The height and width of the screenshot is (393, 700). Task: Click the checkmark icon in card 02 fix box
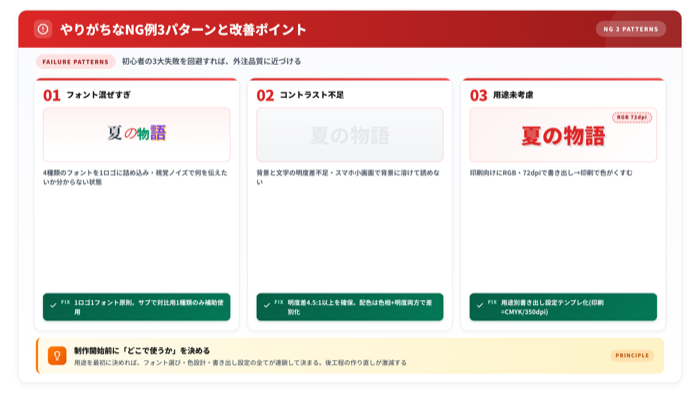tap(267, 305)
